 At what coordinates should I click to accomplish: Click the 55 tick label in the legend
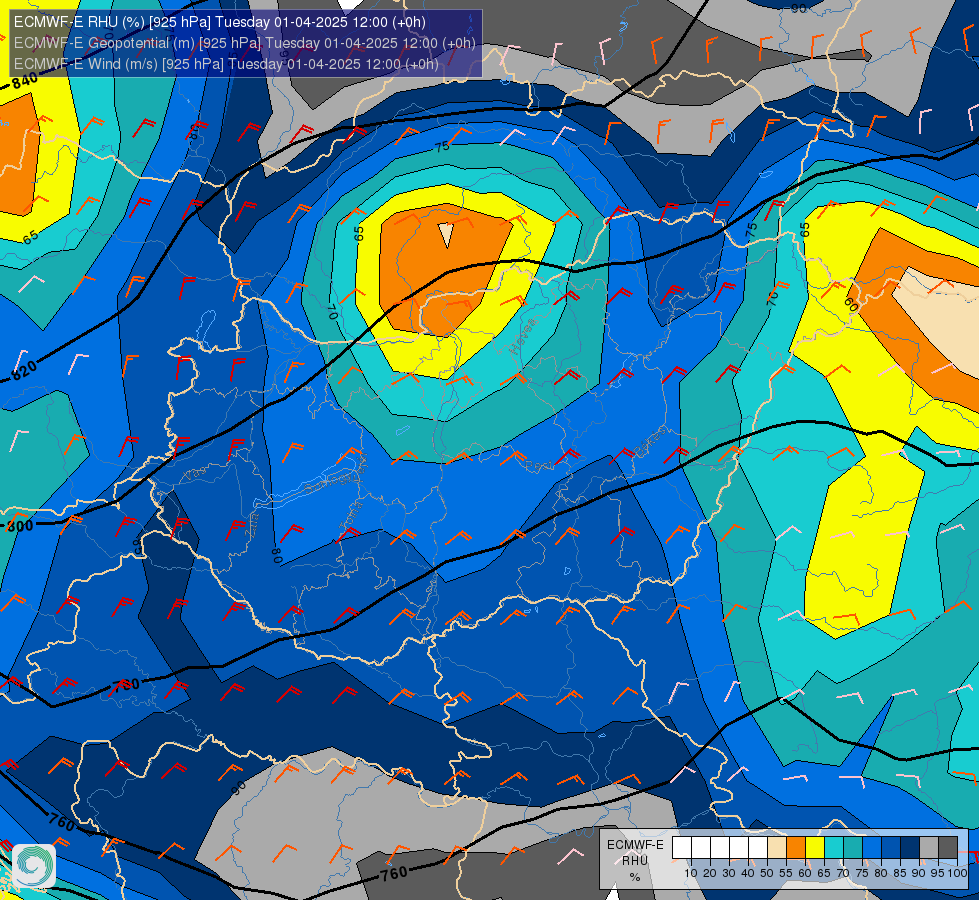(x=785, y=873)
